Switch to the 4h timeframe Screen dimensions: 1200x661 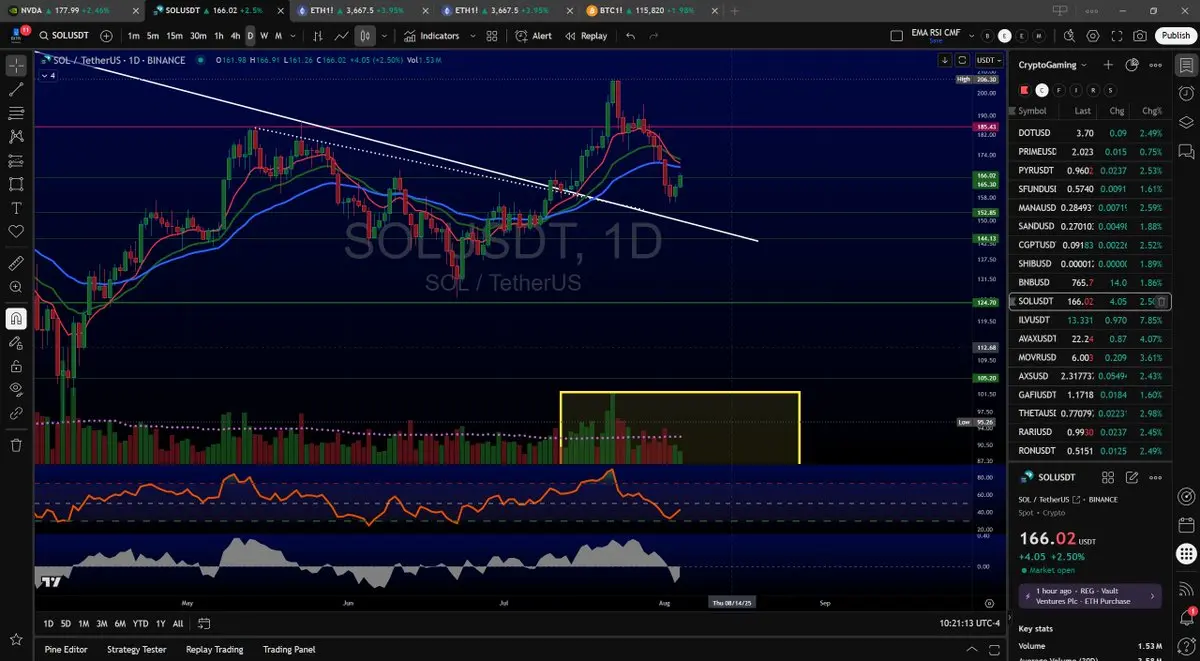[235, 36]
